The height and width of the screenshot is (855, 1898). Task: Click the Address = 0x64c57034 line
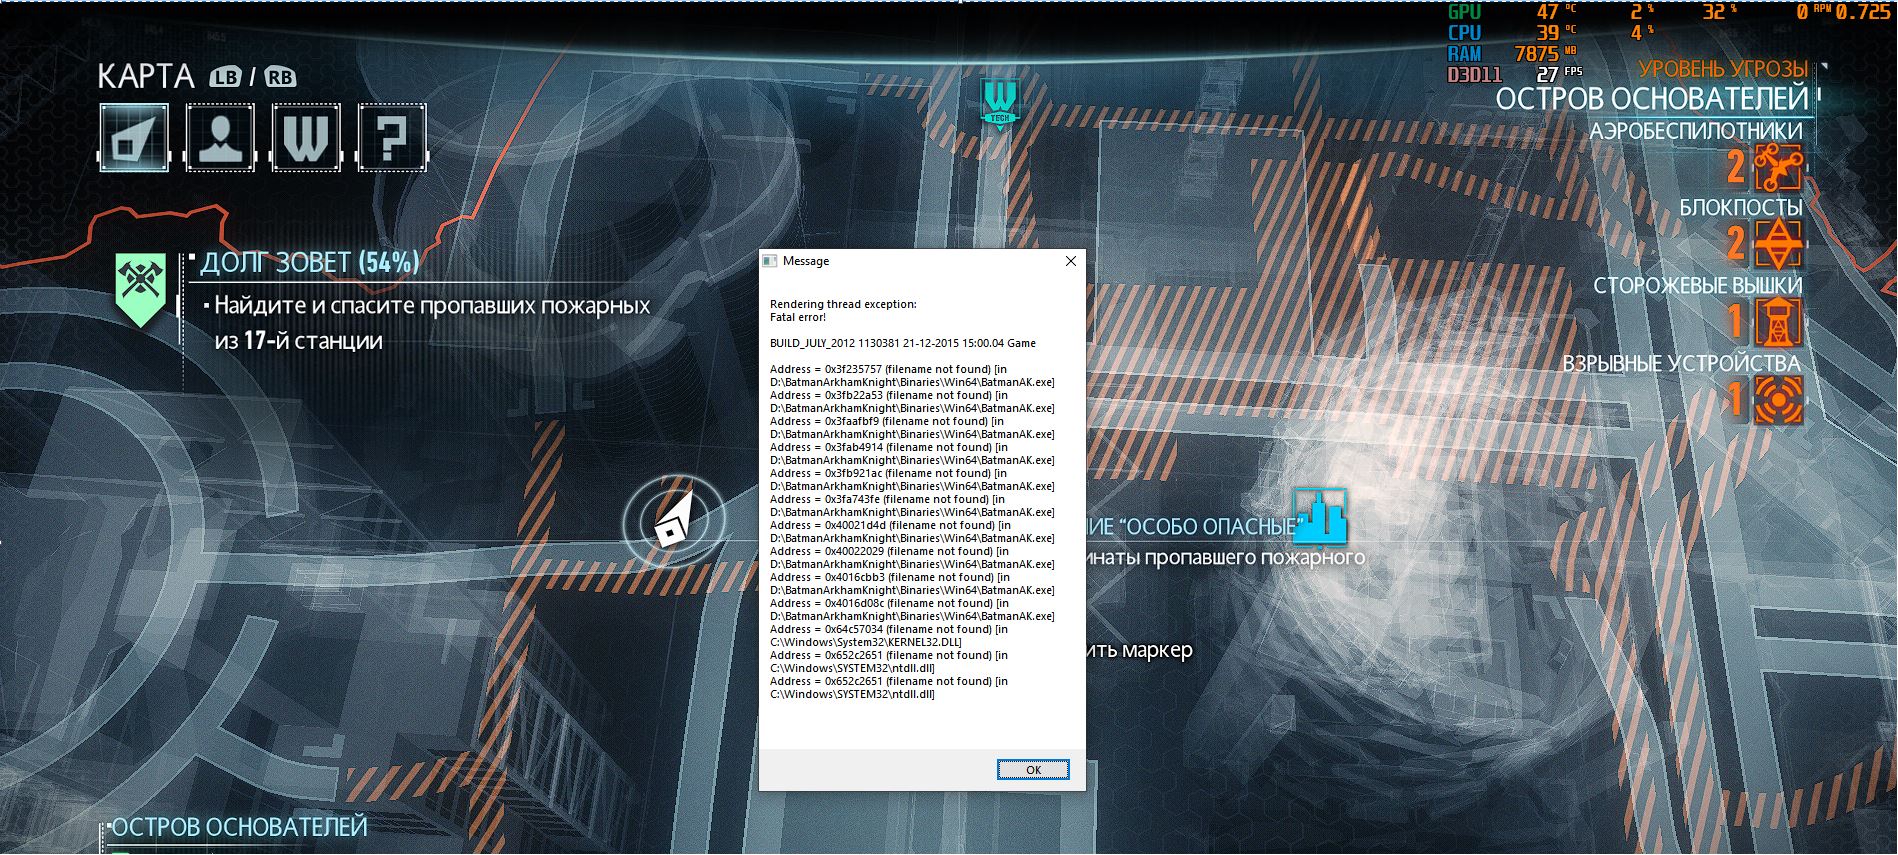(889, 629)
